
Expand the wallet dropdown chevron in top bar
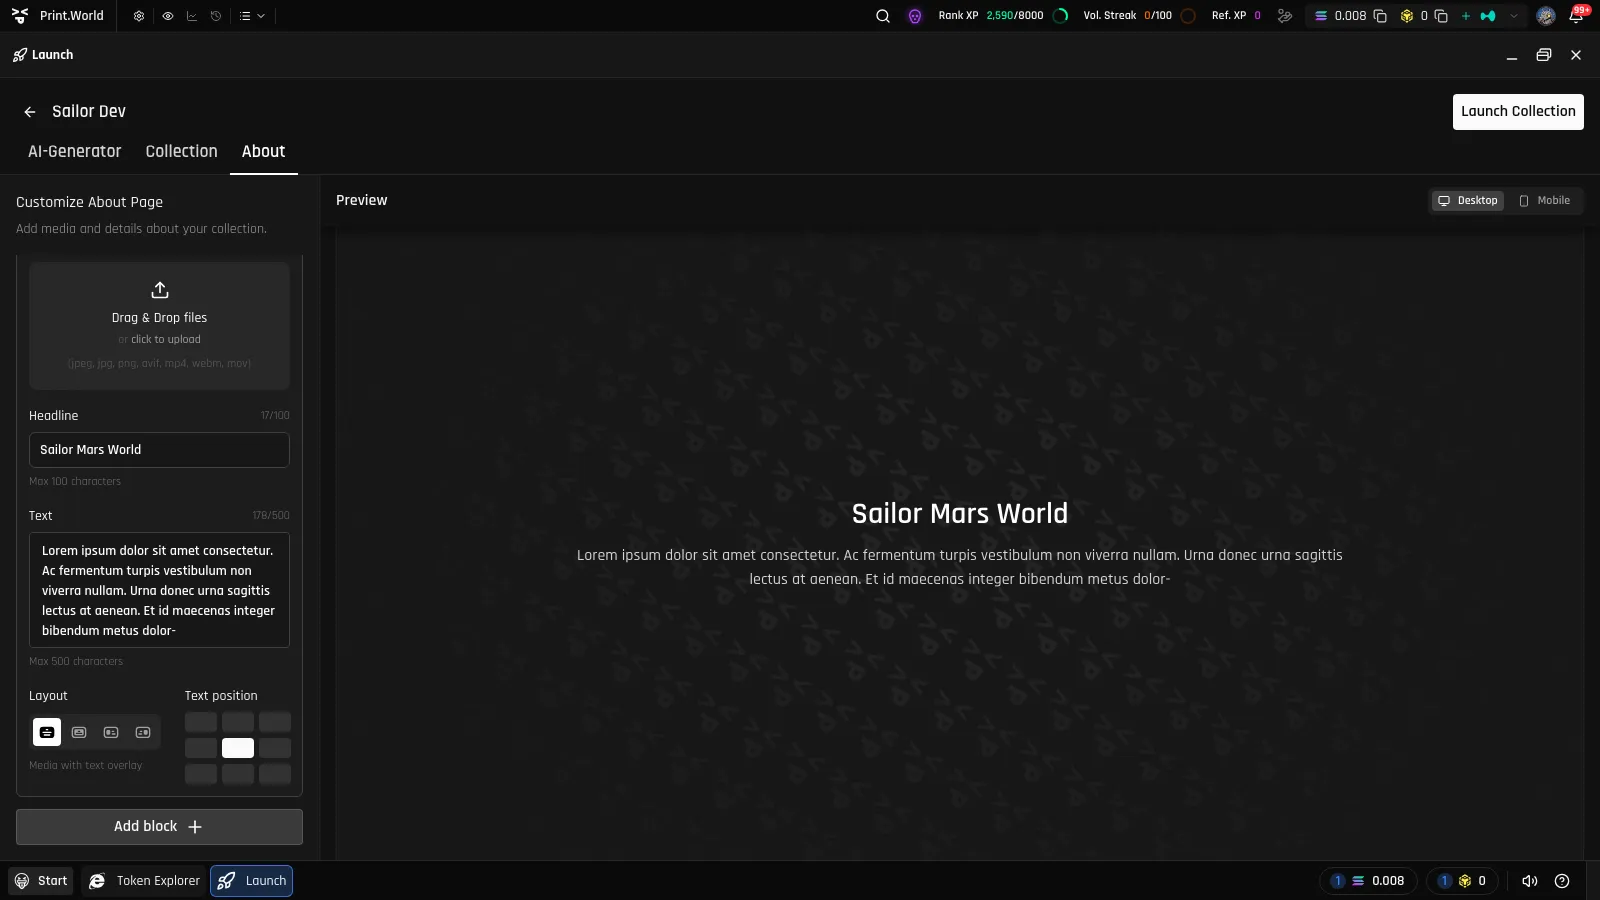point(1514,16)
